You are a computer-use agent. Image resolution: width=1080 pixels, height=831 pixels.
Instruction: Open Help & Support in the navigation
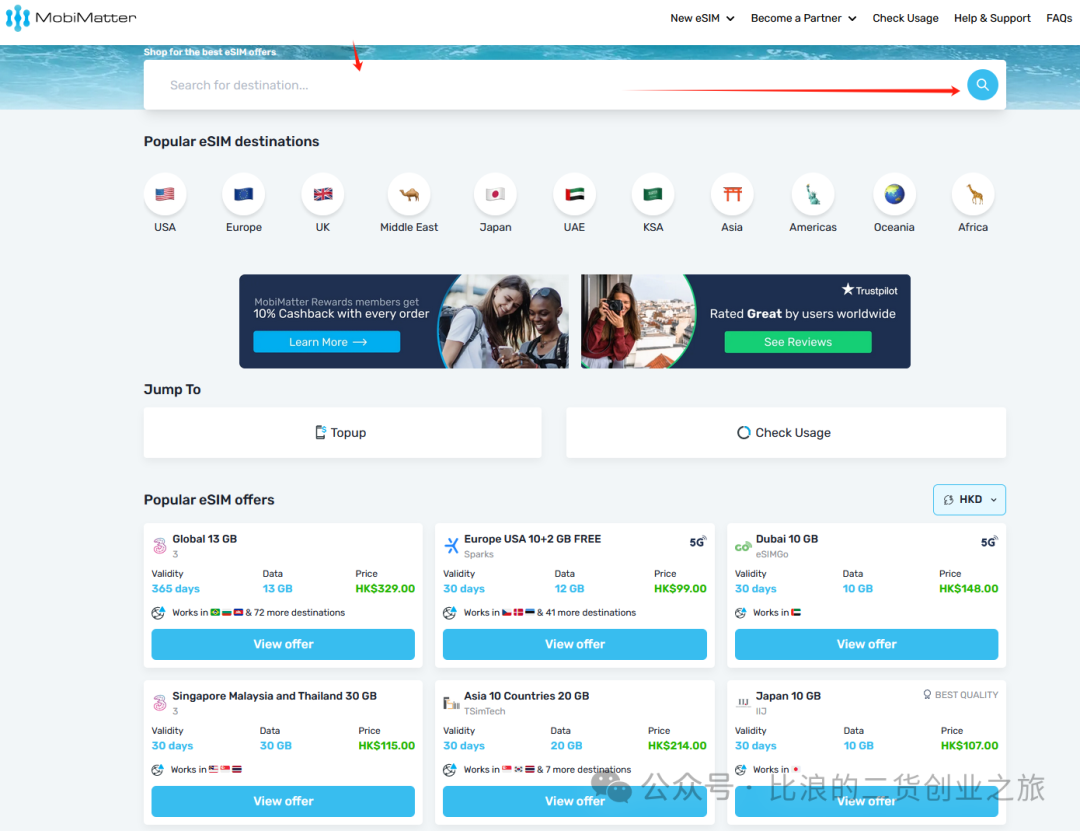992,18
